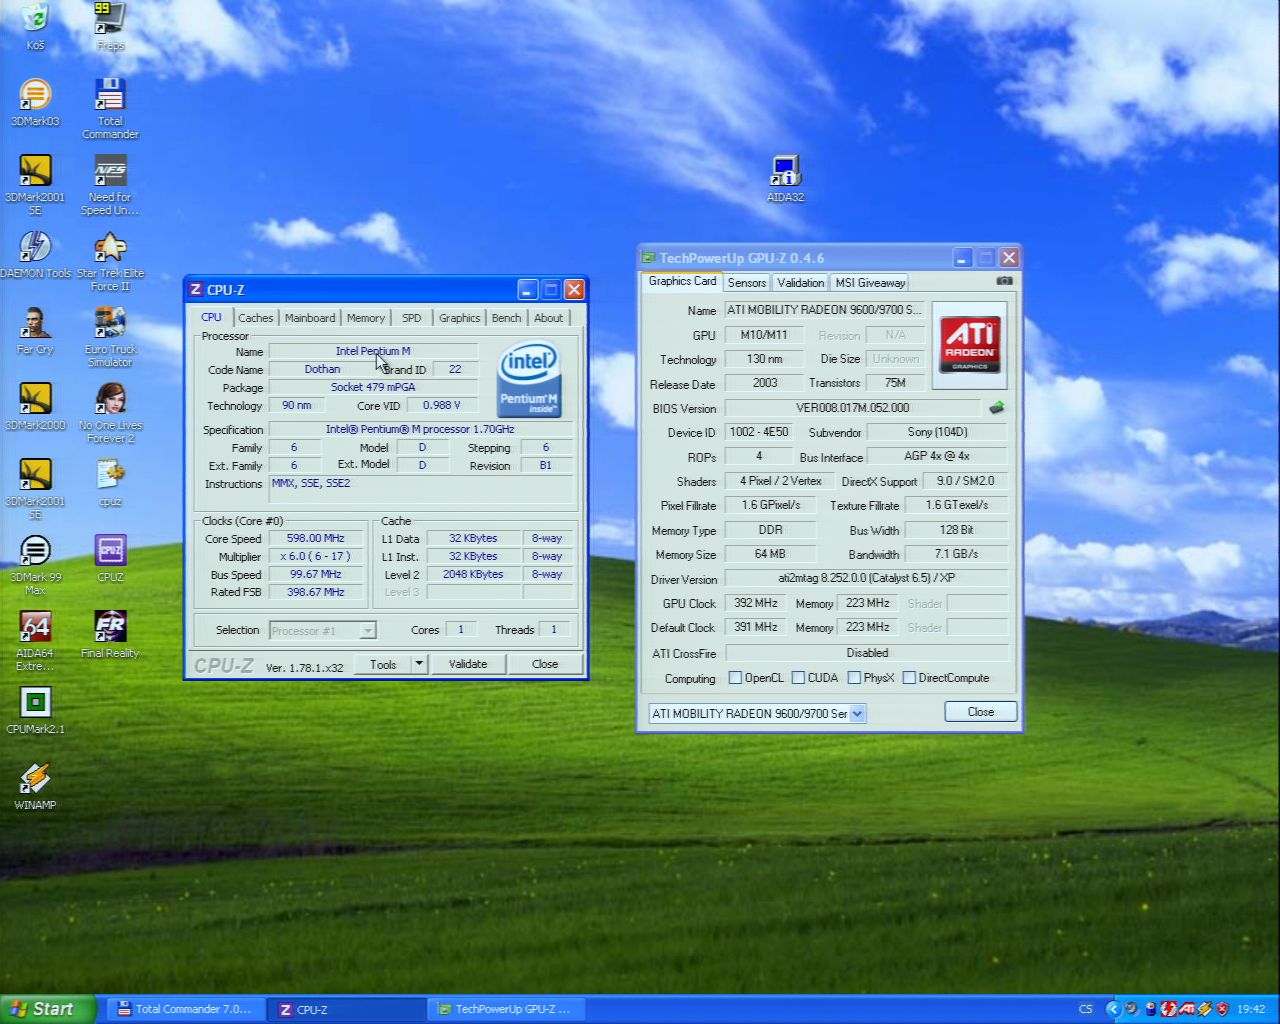Open the CPUMark2.1 desktop icon
Screen dimensions: 1280x1024
[x=35, y=703]
